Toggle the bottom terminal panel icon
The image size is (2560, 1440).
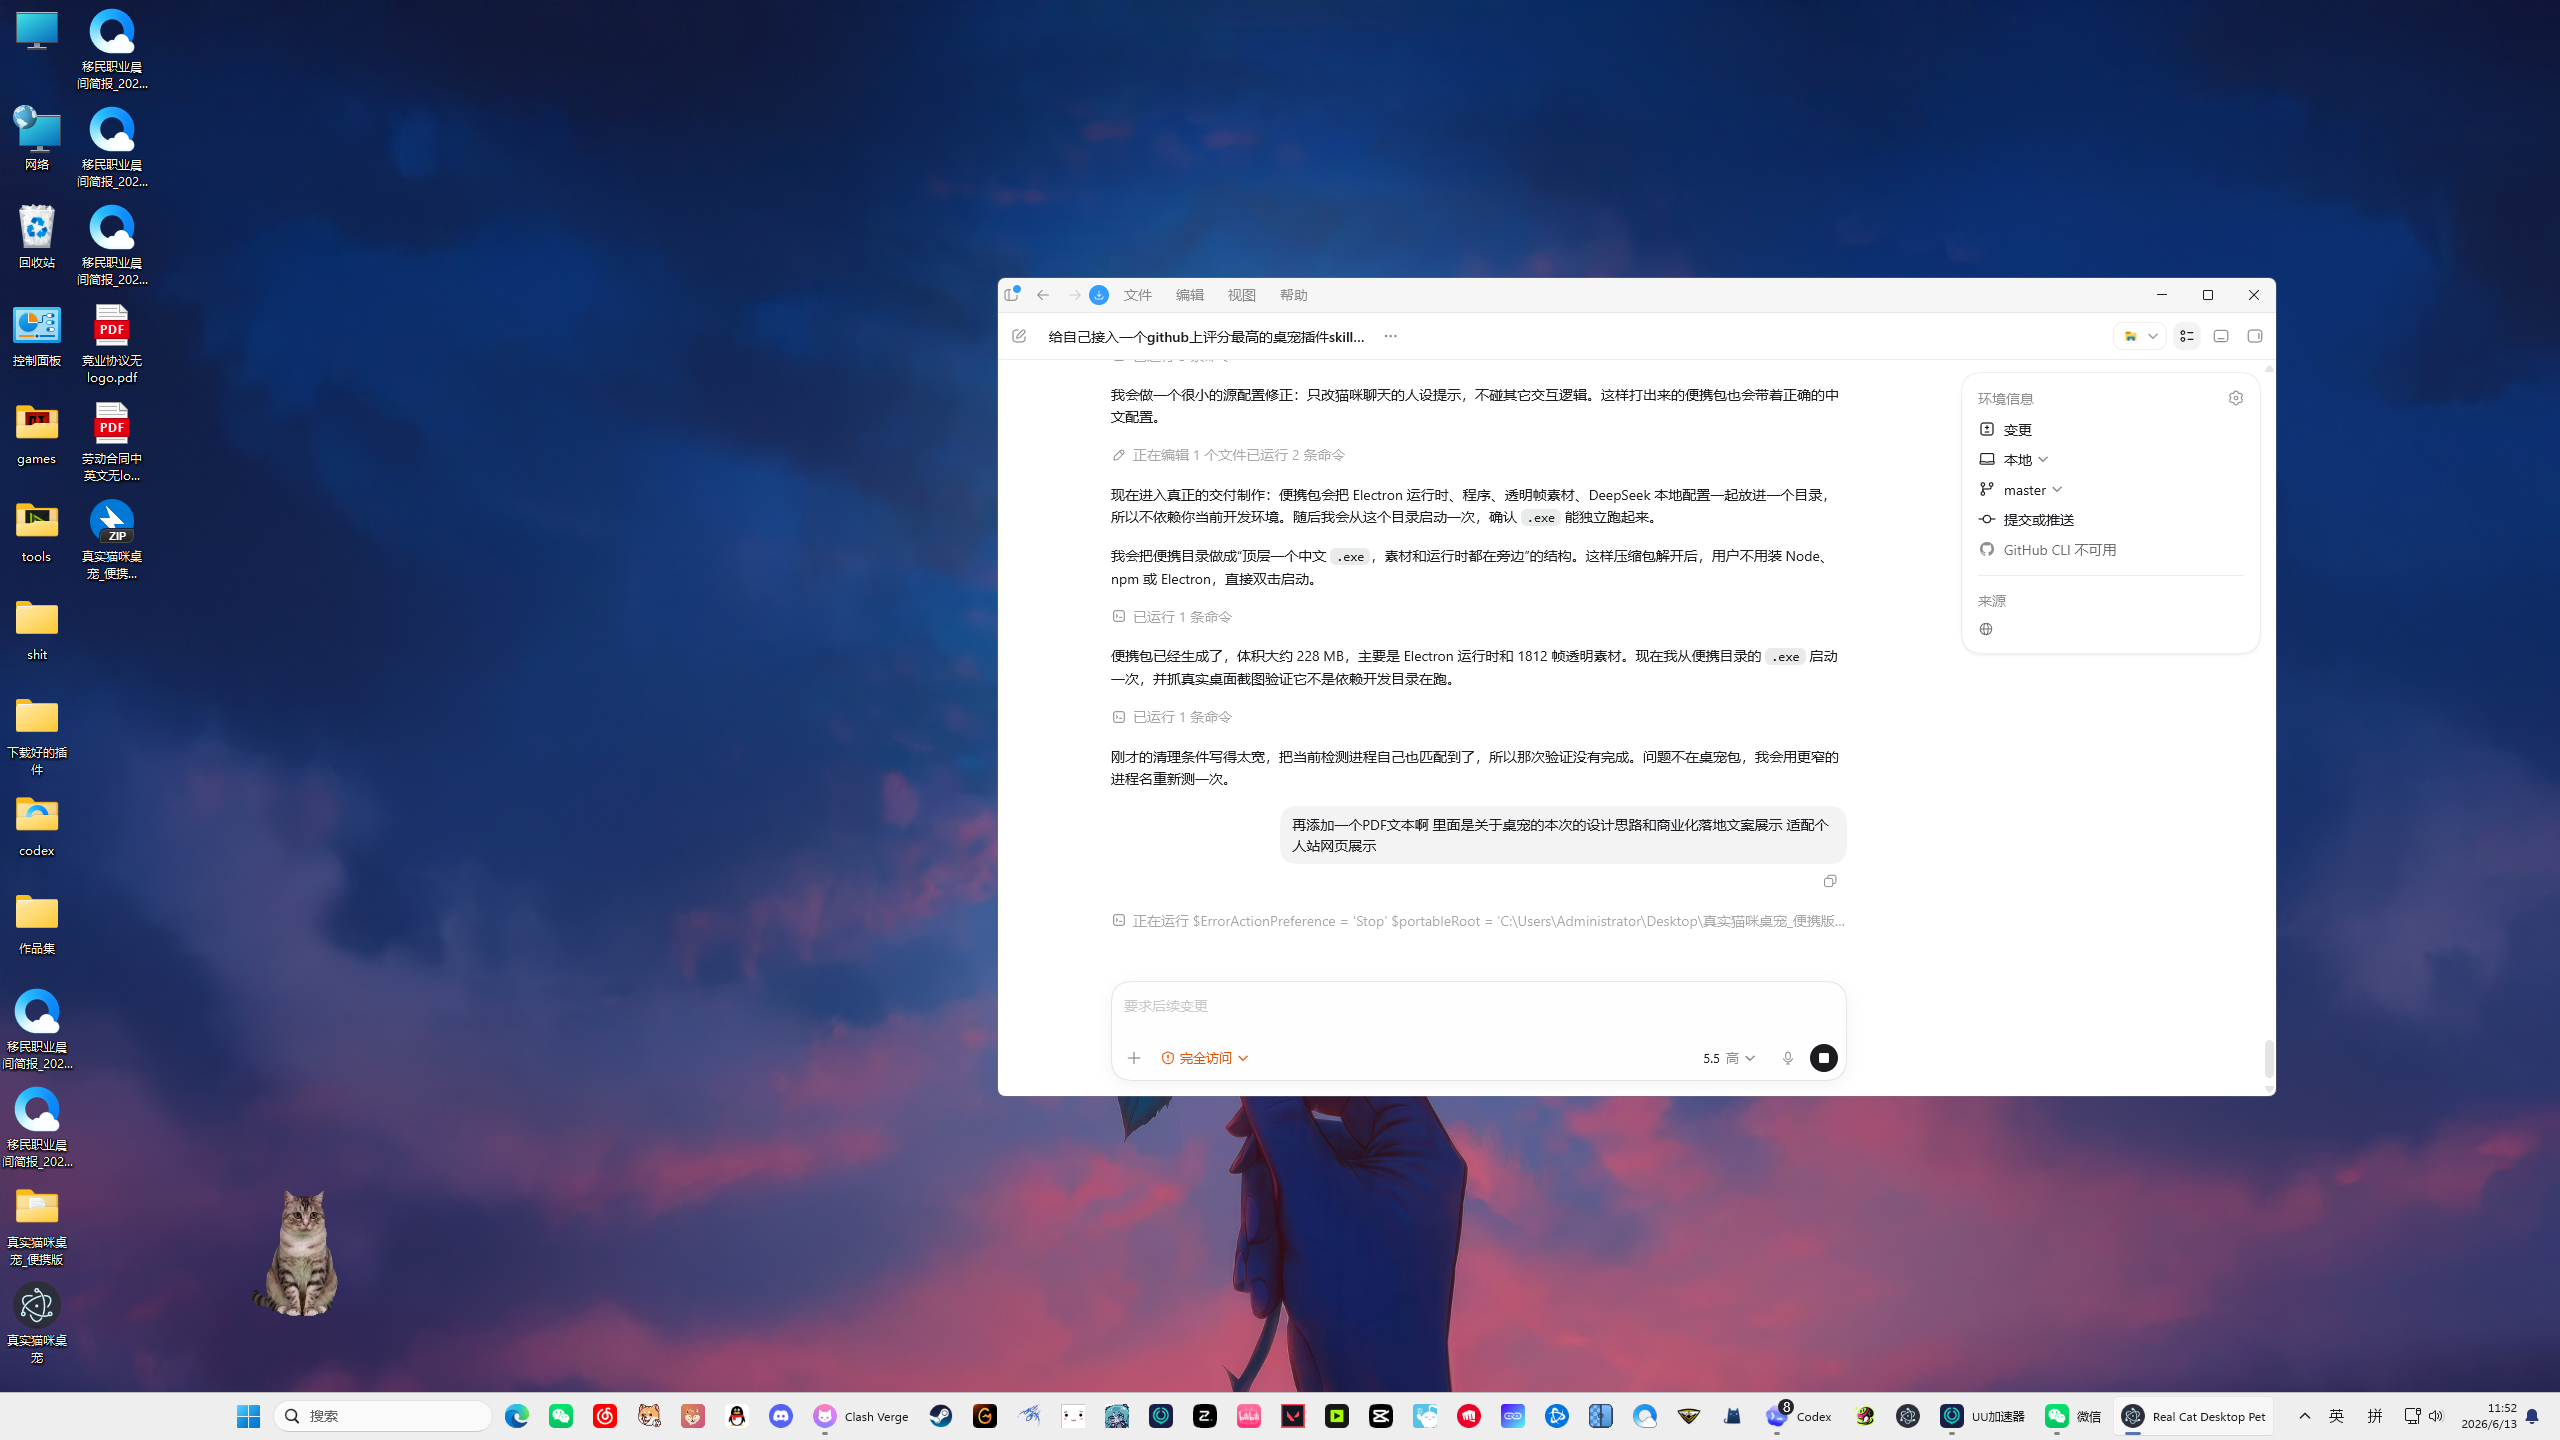coord(2221,336)
